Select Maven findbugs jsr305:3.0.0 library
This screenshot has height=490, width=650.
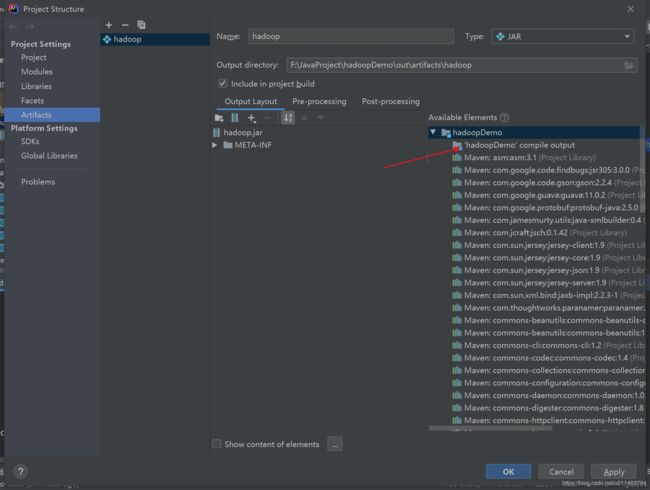tap(548, 170)
